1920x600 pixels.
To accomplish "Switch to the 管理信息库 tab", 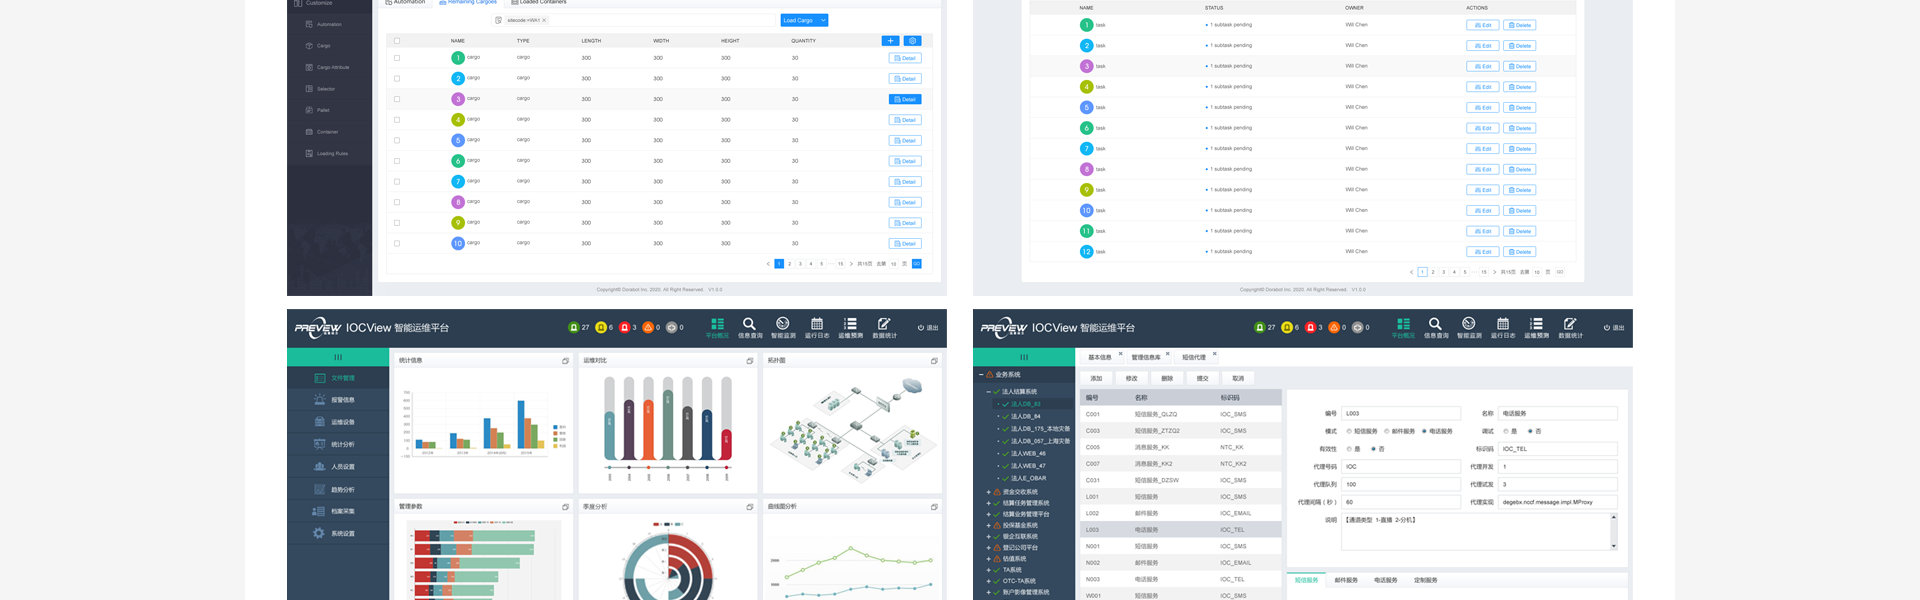I will coord(1146,357).
